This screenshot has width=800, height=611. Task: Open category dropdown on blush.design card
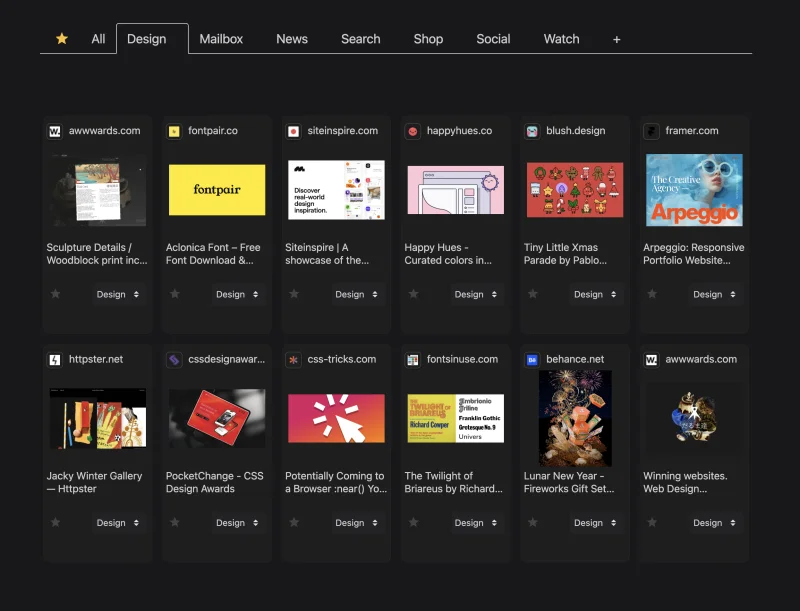[596, 294]
